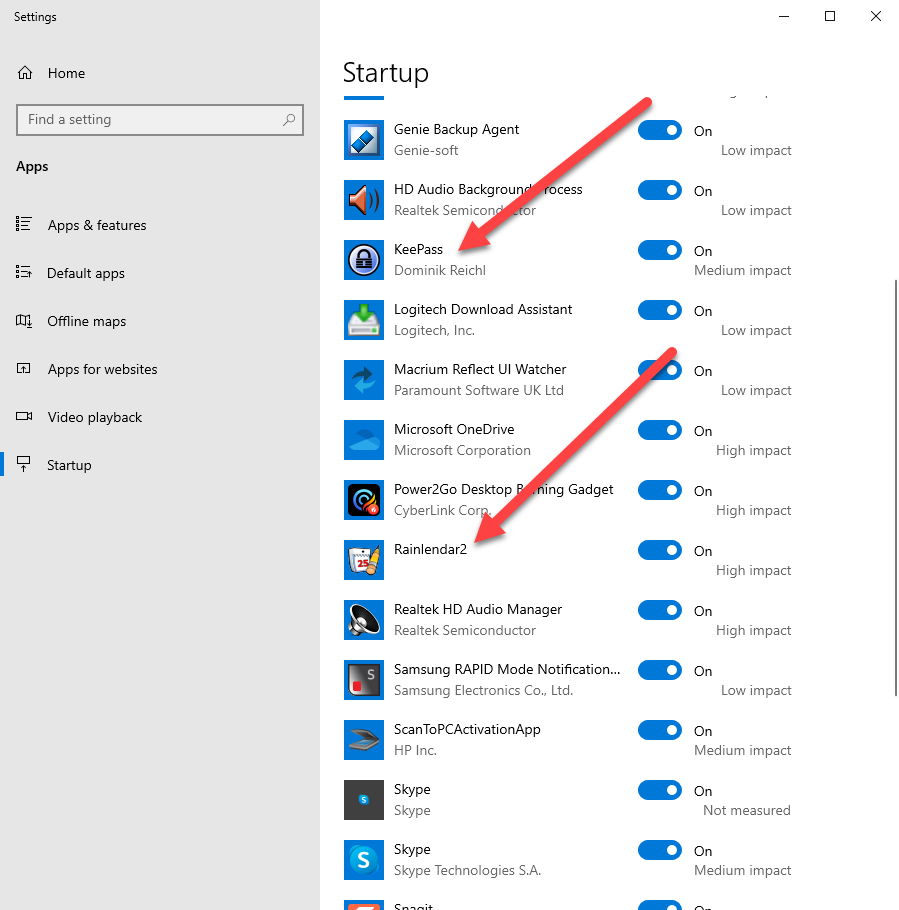Turn off Microsoft OneDrive startup toggle
This screenshot has width=899, height=910.
coord(659,430)
